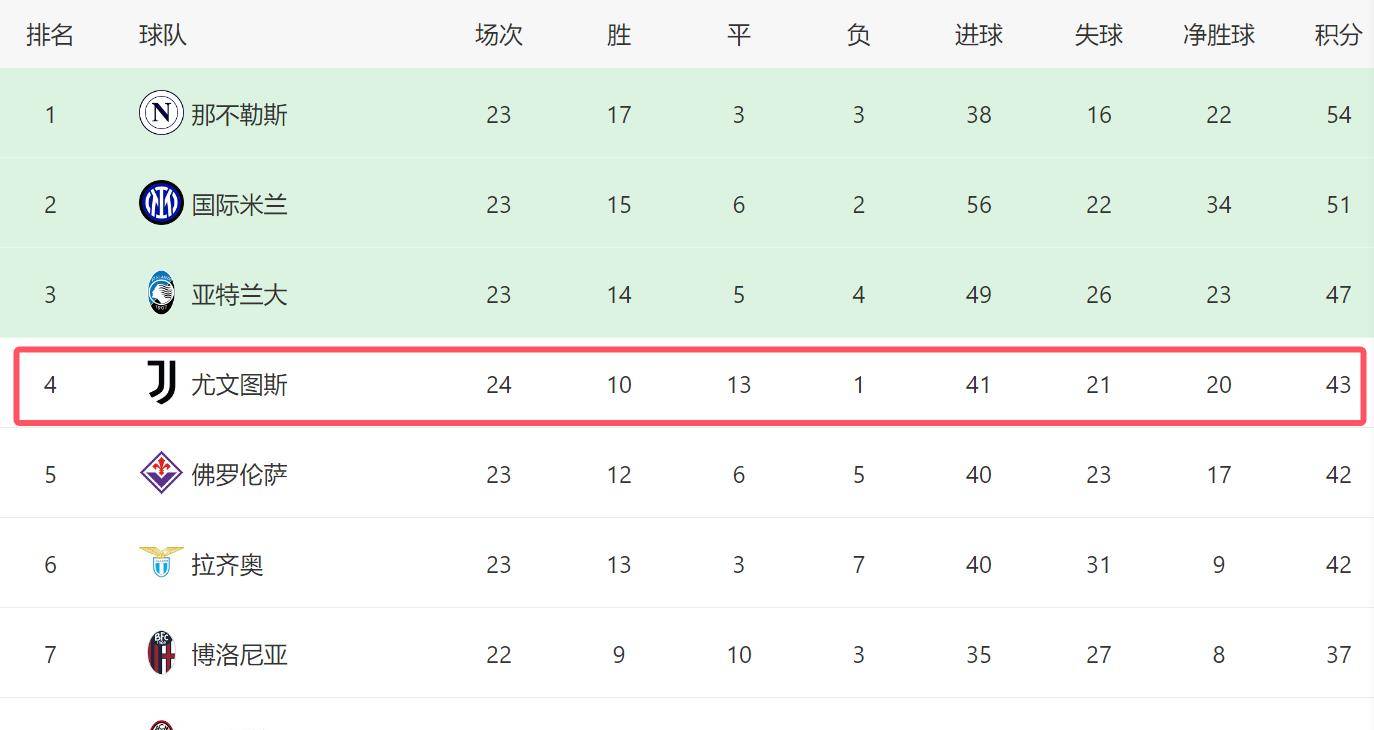Image resolution: width=1374 pixels, height=730 pixels.
Task: Click Juventus points value 43
Action: (1338, 385)
